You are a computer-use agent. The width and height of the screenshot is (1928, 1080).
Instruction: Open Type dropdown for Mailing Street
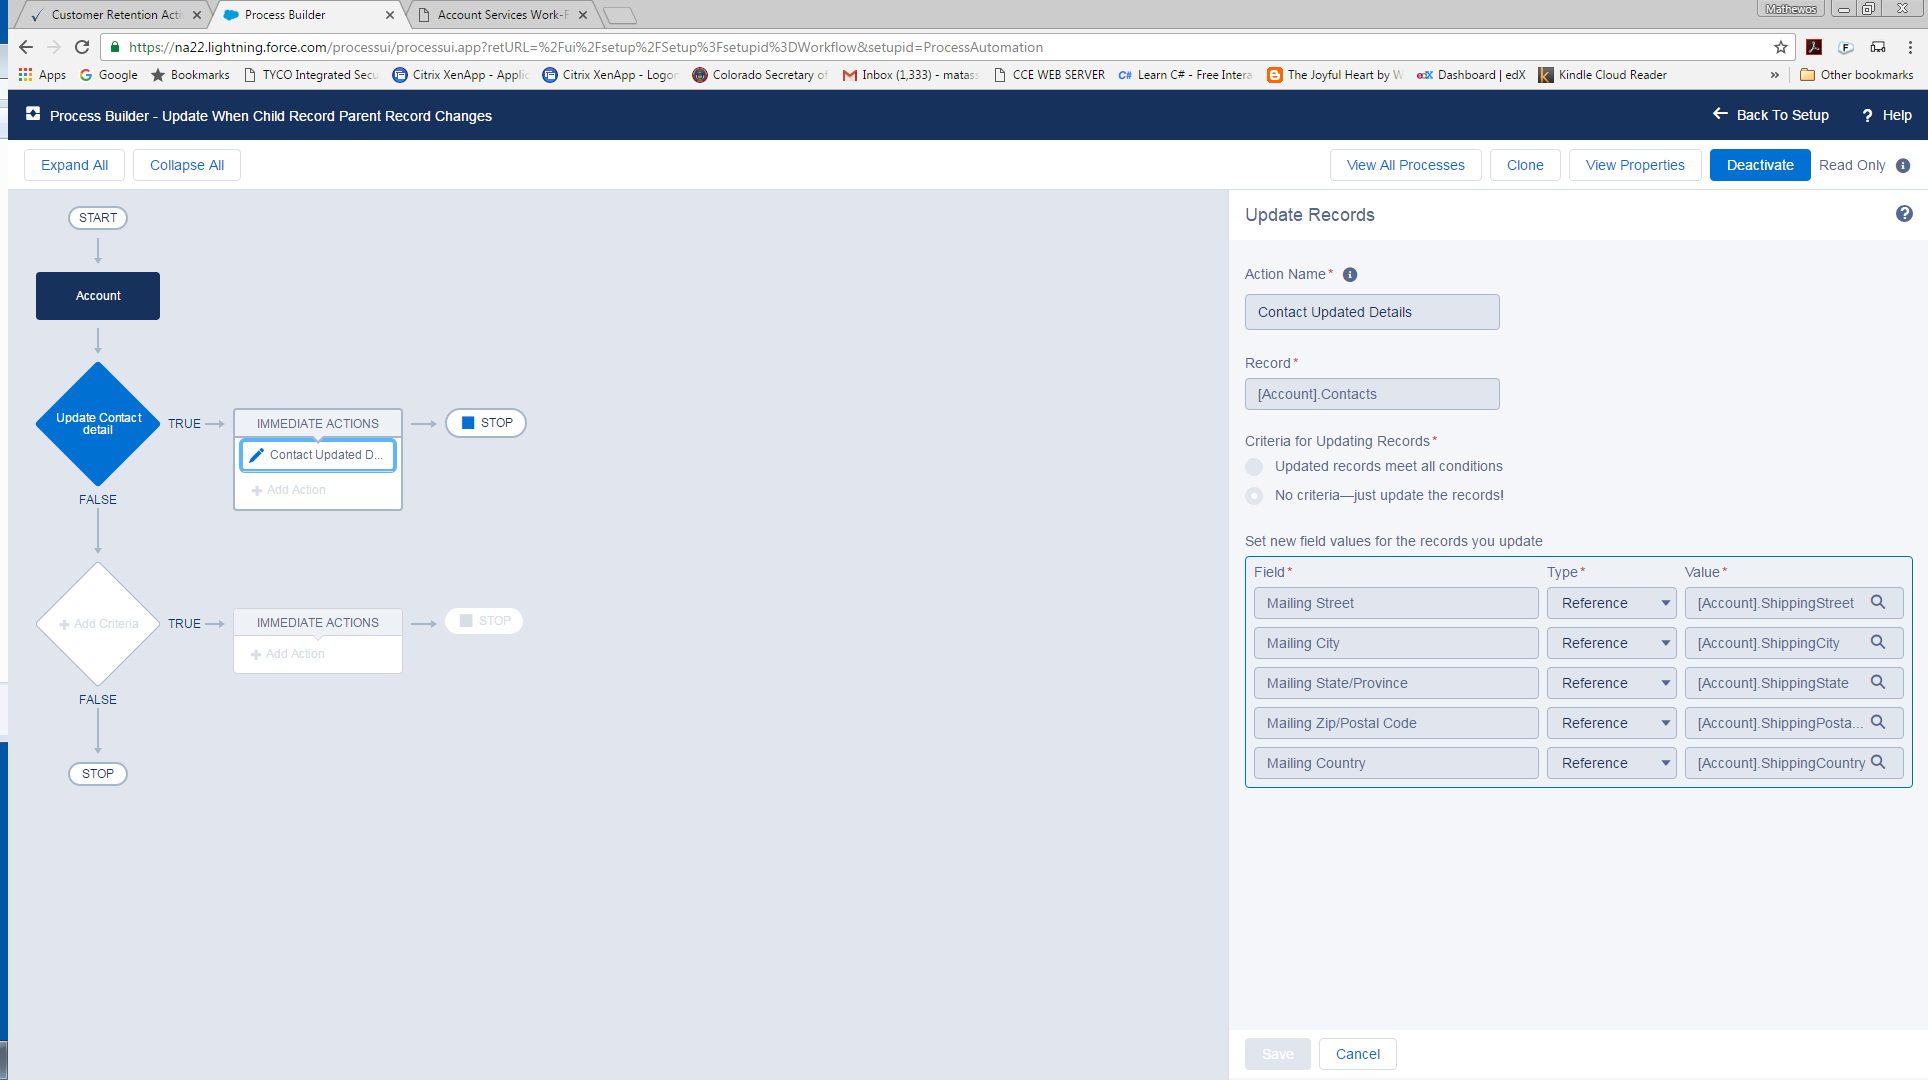(1611, 603)
